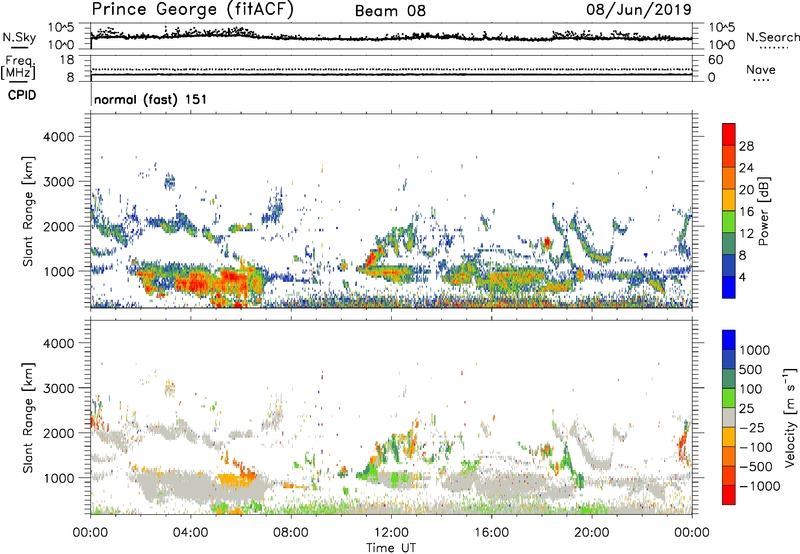Click the grey -25 to 25 velocity bar segment
This screenshot has width=800, height=554.
point(729,417)
